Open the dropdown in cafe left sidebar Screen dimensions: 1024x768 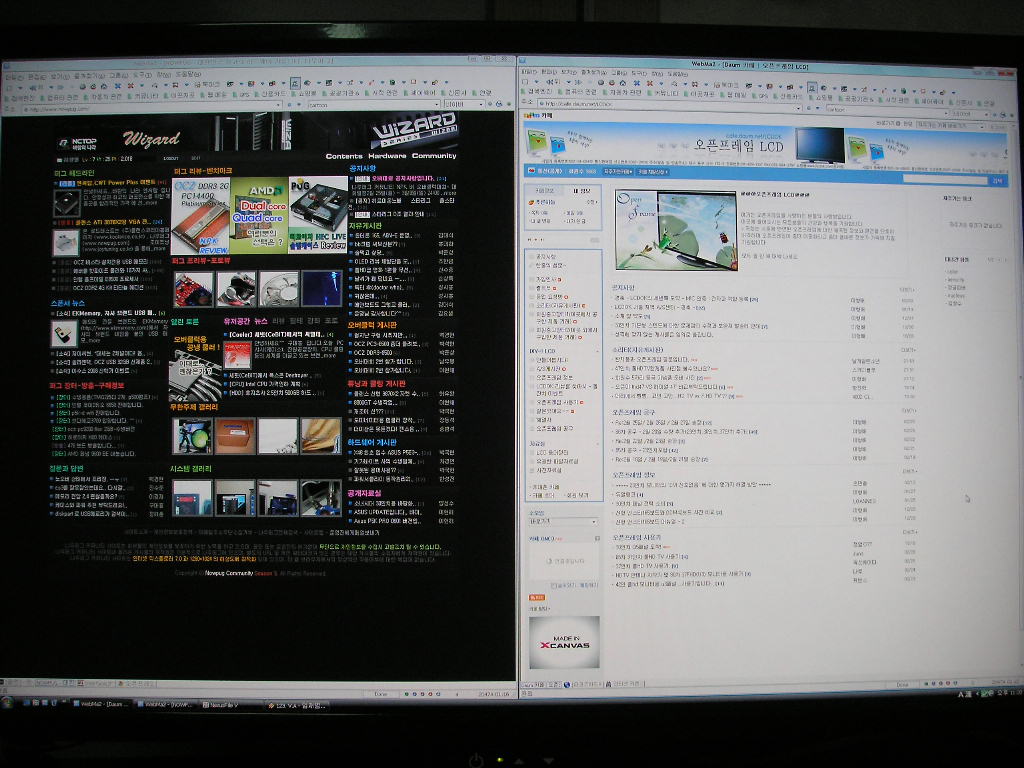point(562,522)
